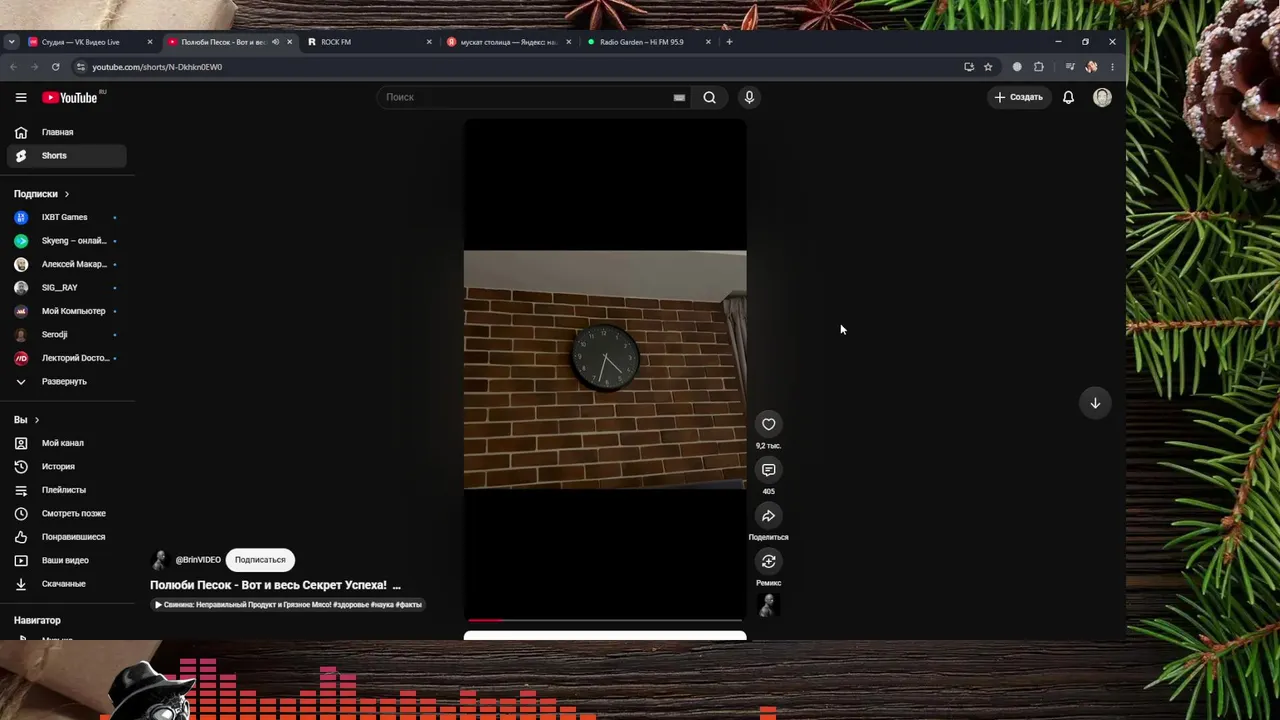Screen dimensions: 1280x720
Task: Click the search magnifier button
Action: 709,97
